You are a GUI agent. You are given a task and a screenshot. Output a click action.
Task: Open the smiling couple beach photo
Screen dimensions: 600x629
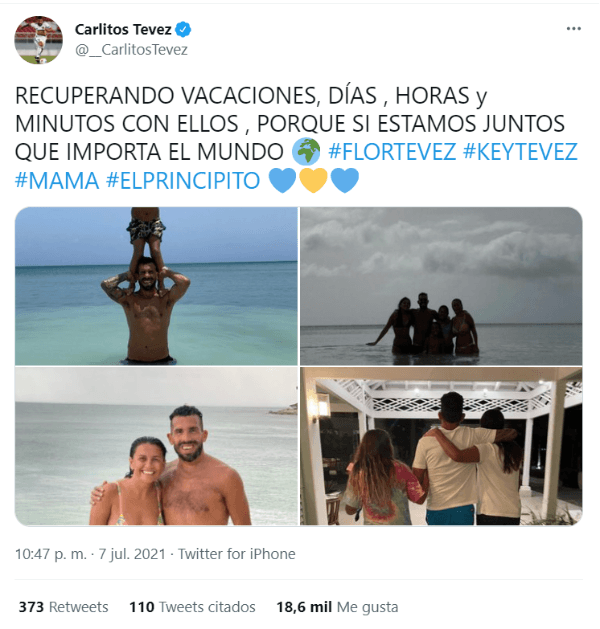click(156, 446)
